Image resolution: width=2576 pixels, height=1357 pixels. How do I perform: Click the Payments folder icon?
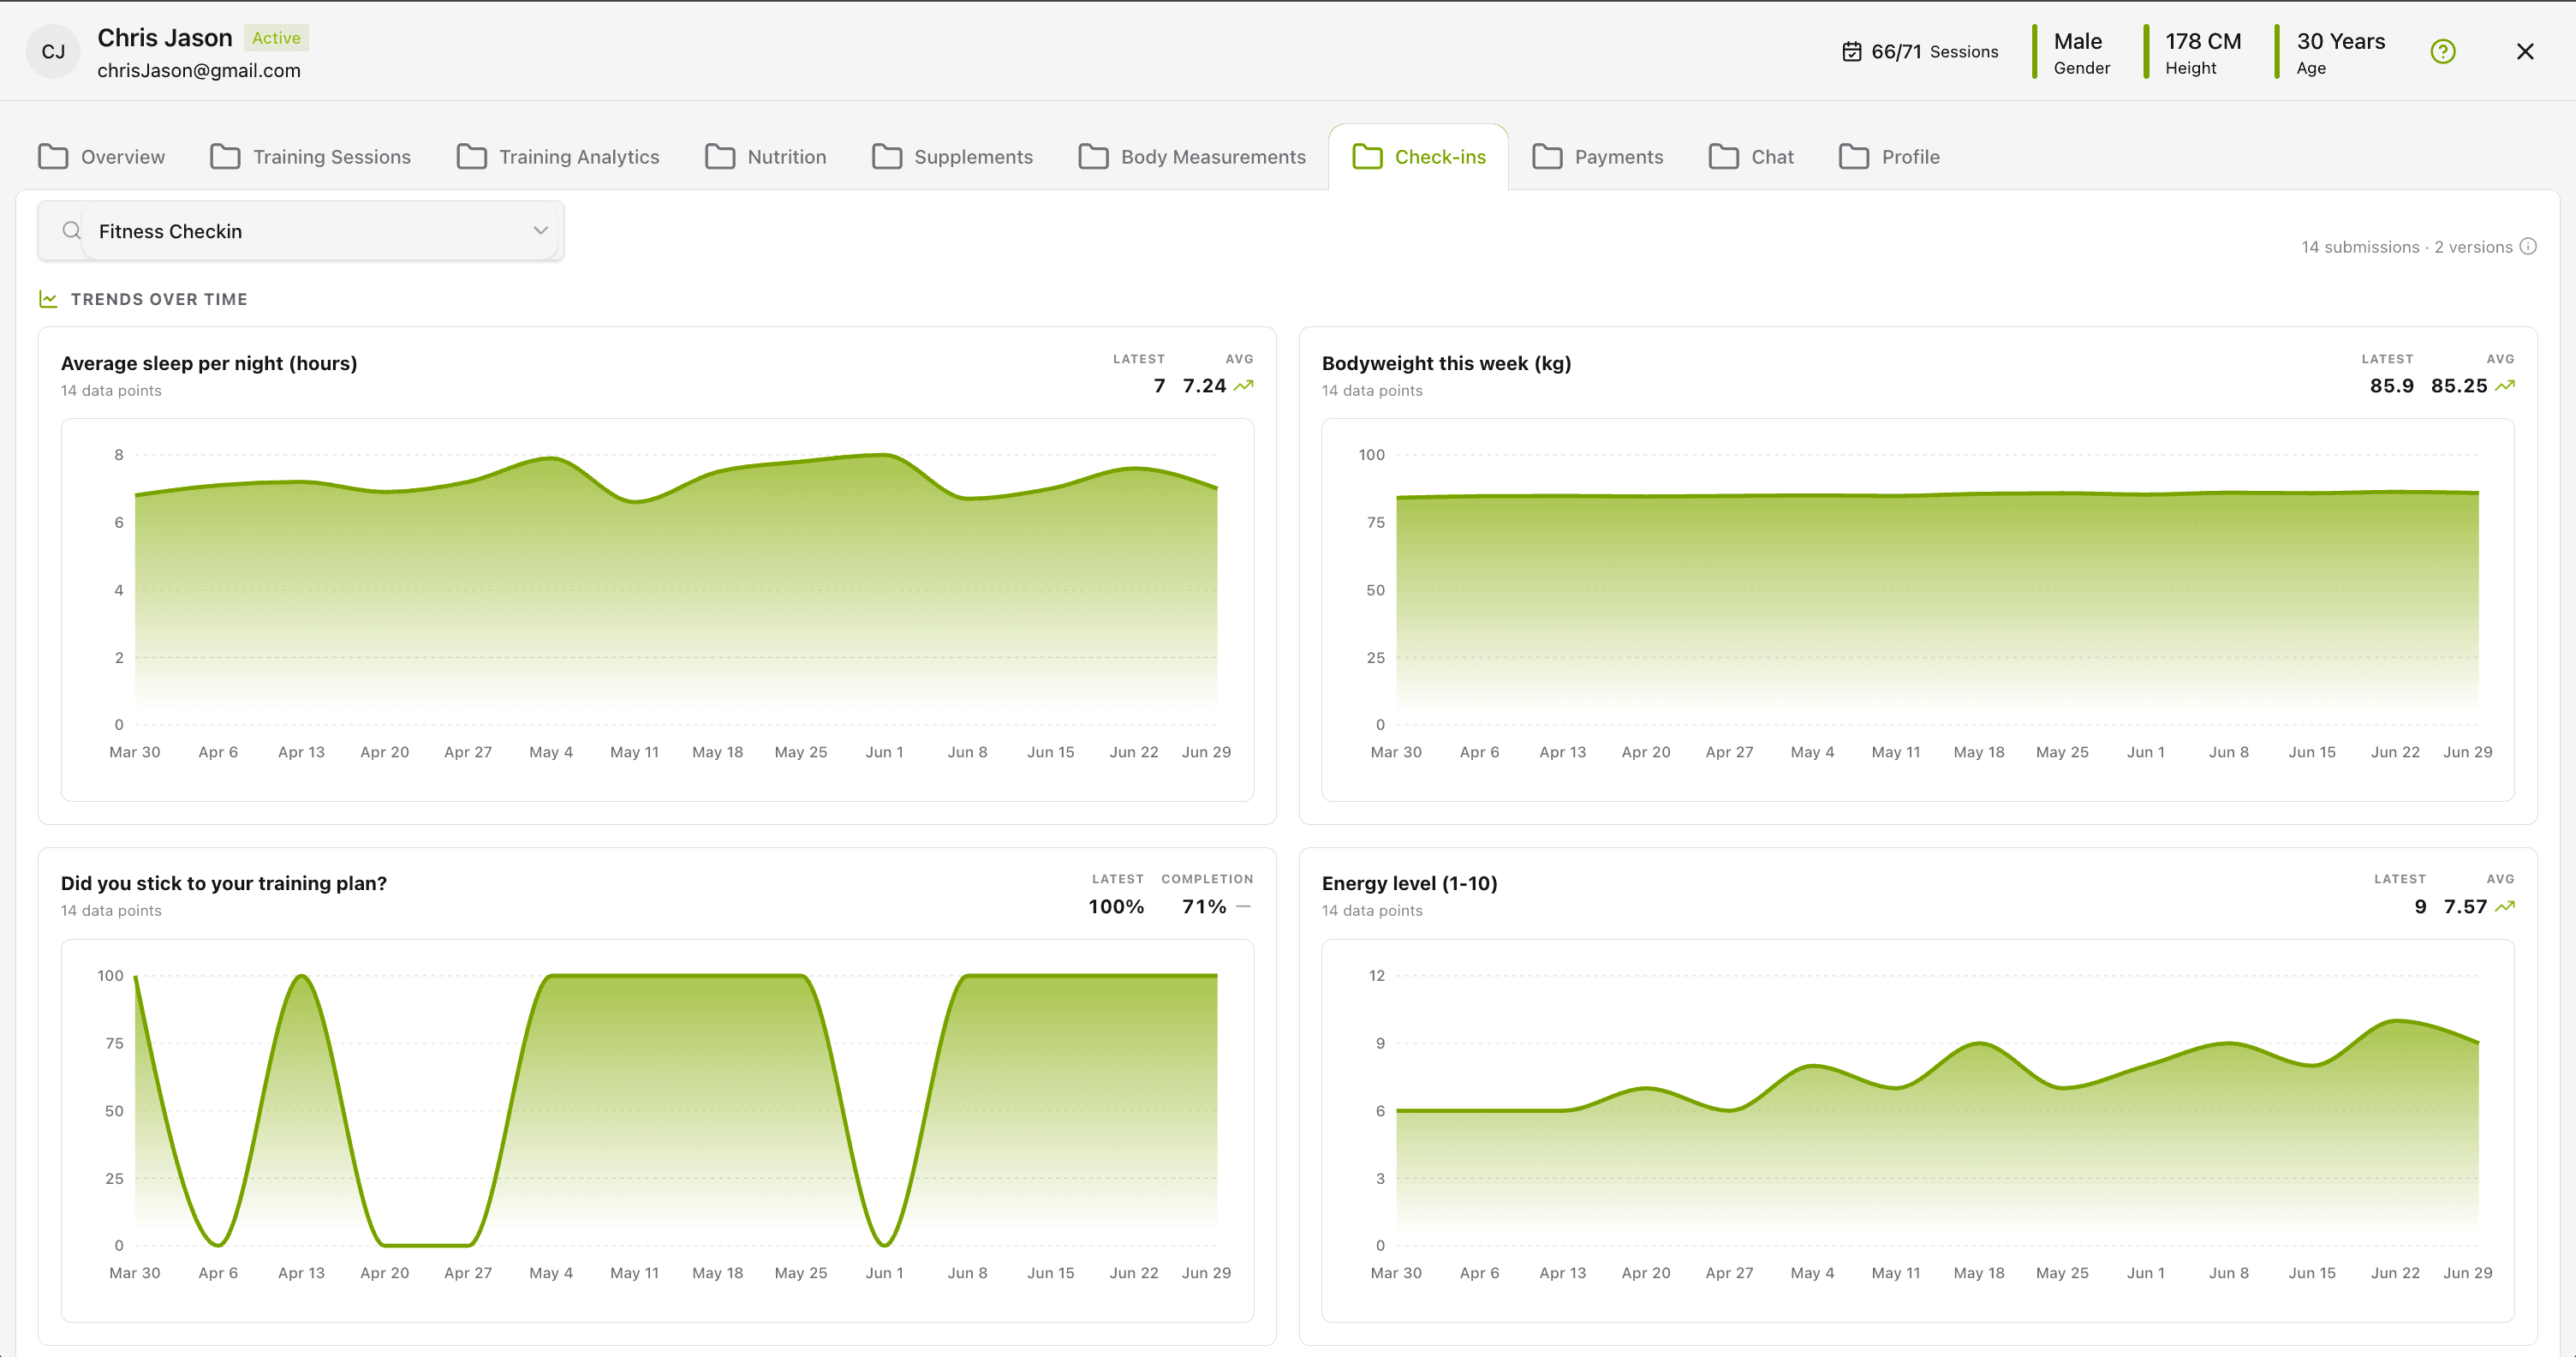tap(1547, 157)
